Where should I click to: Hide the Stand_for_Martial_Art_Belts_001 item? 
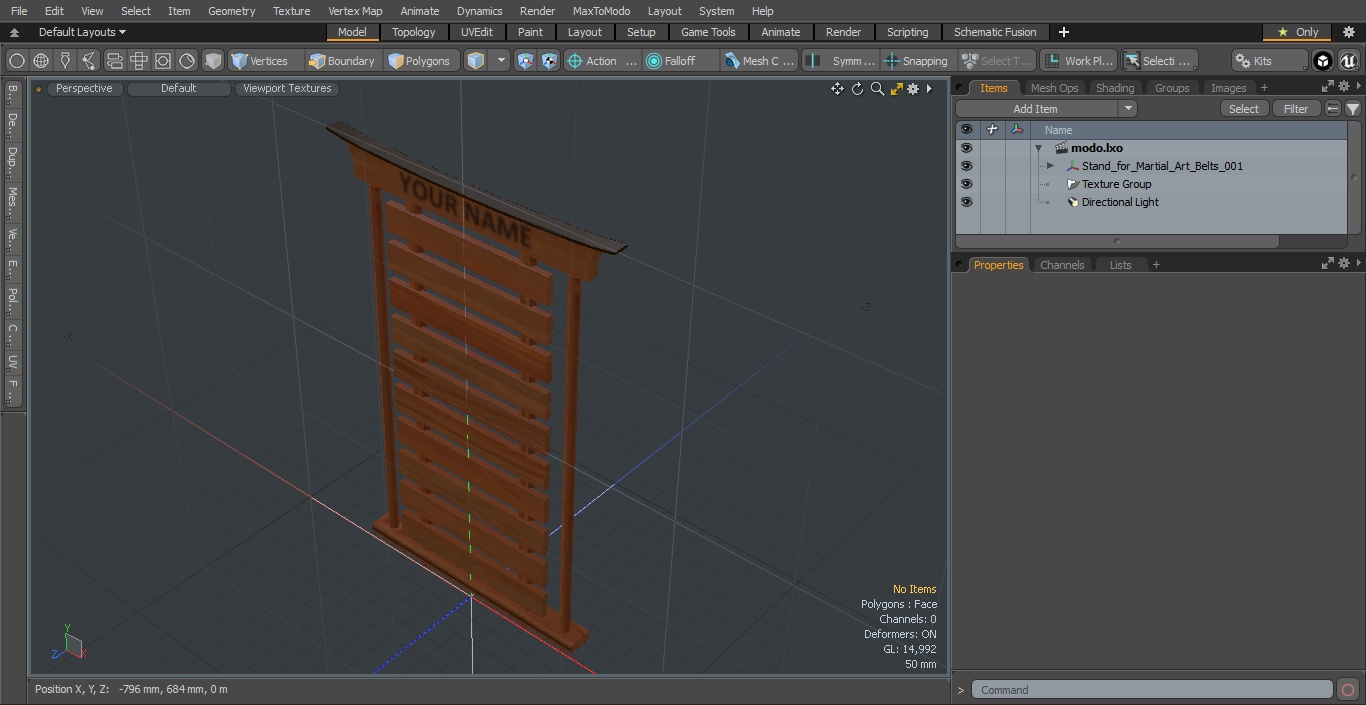pyautogui.click(x=966, y=166)
